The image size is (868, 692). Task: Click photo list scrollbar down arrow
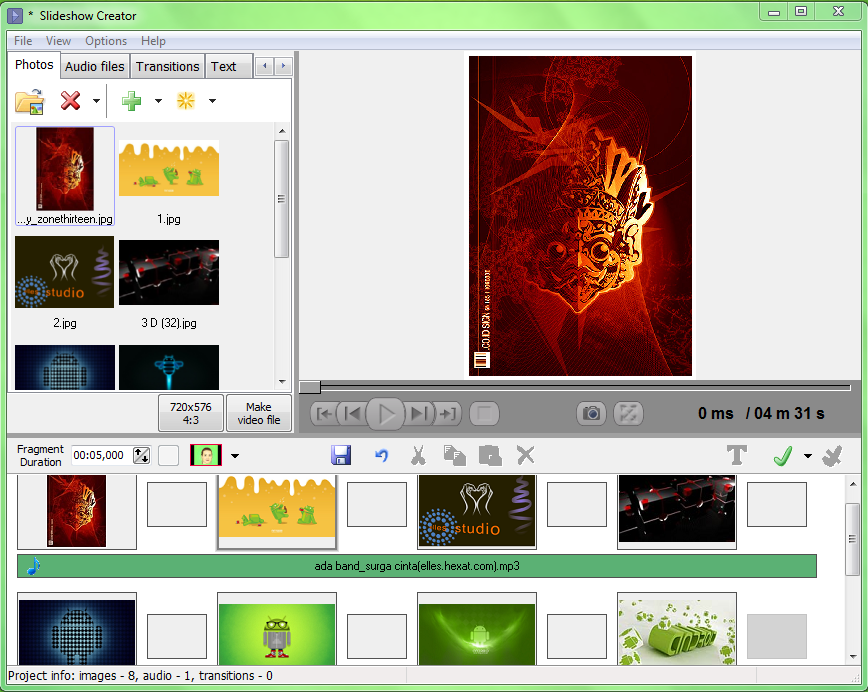pos(282,381)
